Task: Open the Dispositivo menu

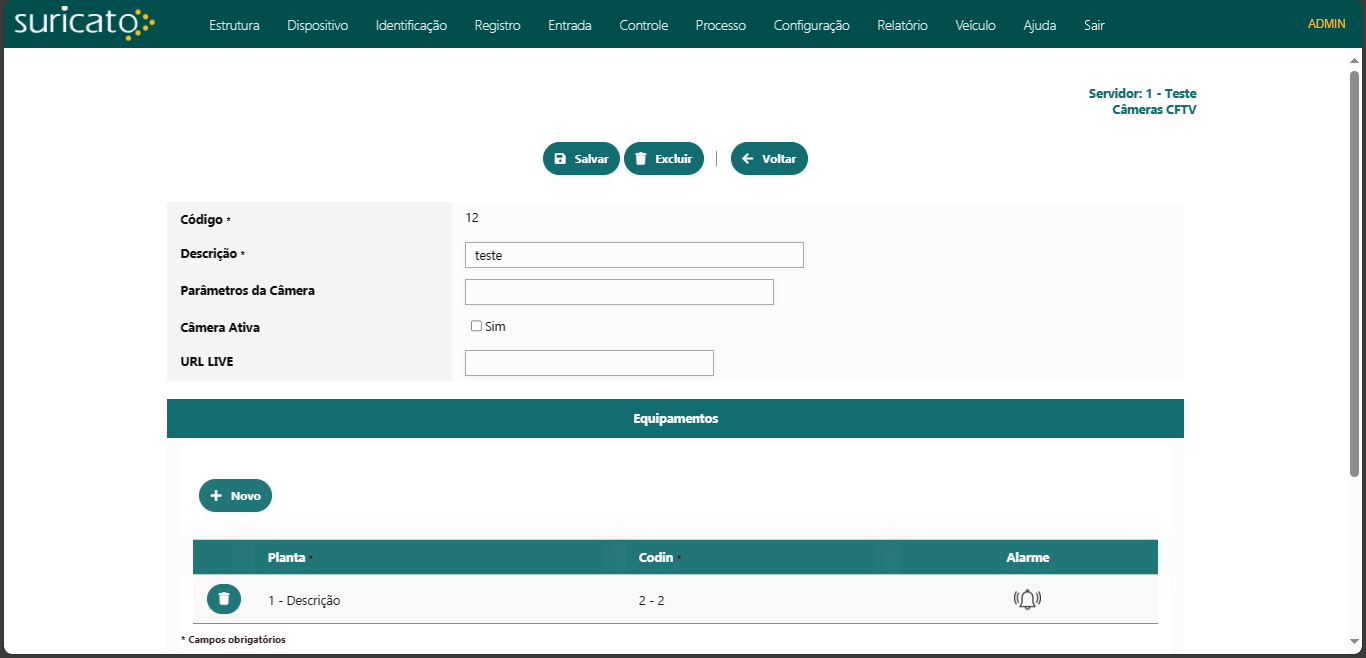Action: click(x=317, y=25)
